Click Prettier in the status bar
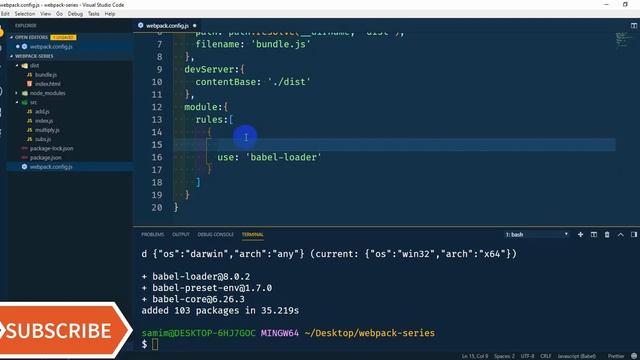Screen dimensions: 640x360 tap(616, 356)
